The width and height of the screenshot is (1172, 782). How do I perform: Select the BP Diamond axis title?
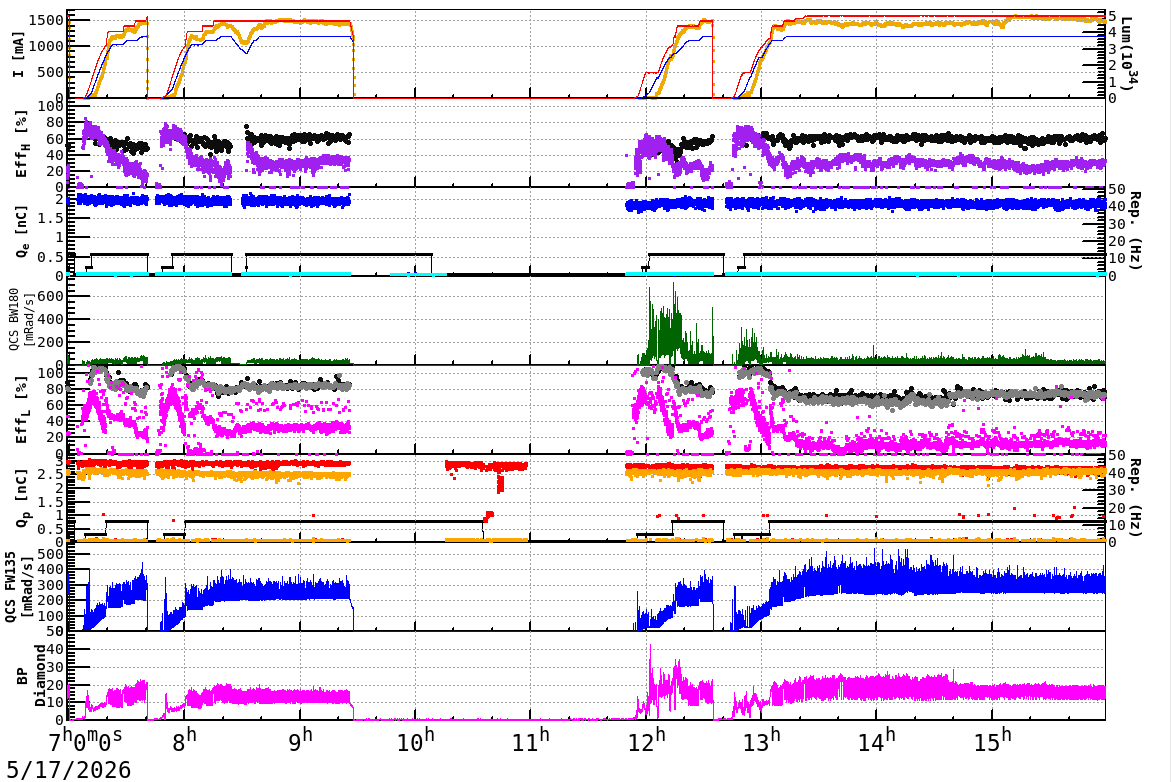click(31, 676)
